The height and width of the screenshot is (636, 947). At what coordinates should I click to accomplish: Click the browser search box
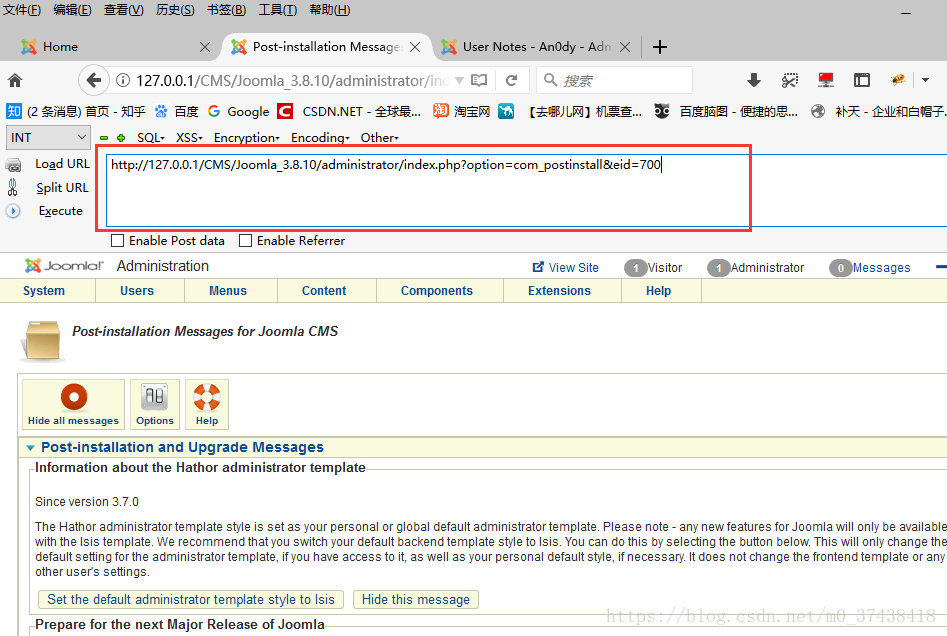[614, 80]
